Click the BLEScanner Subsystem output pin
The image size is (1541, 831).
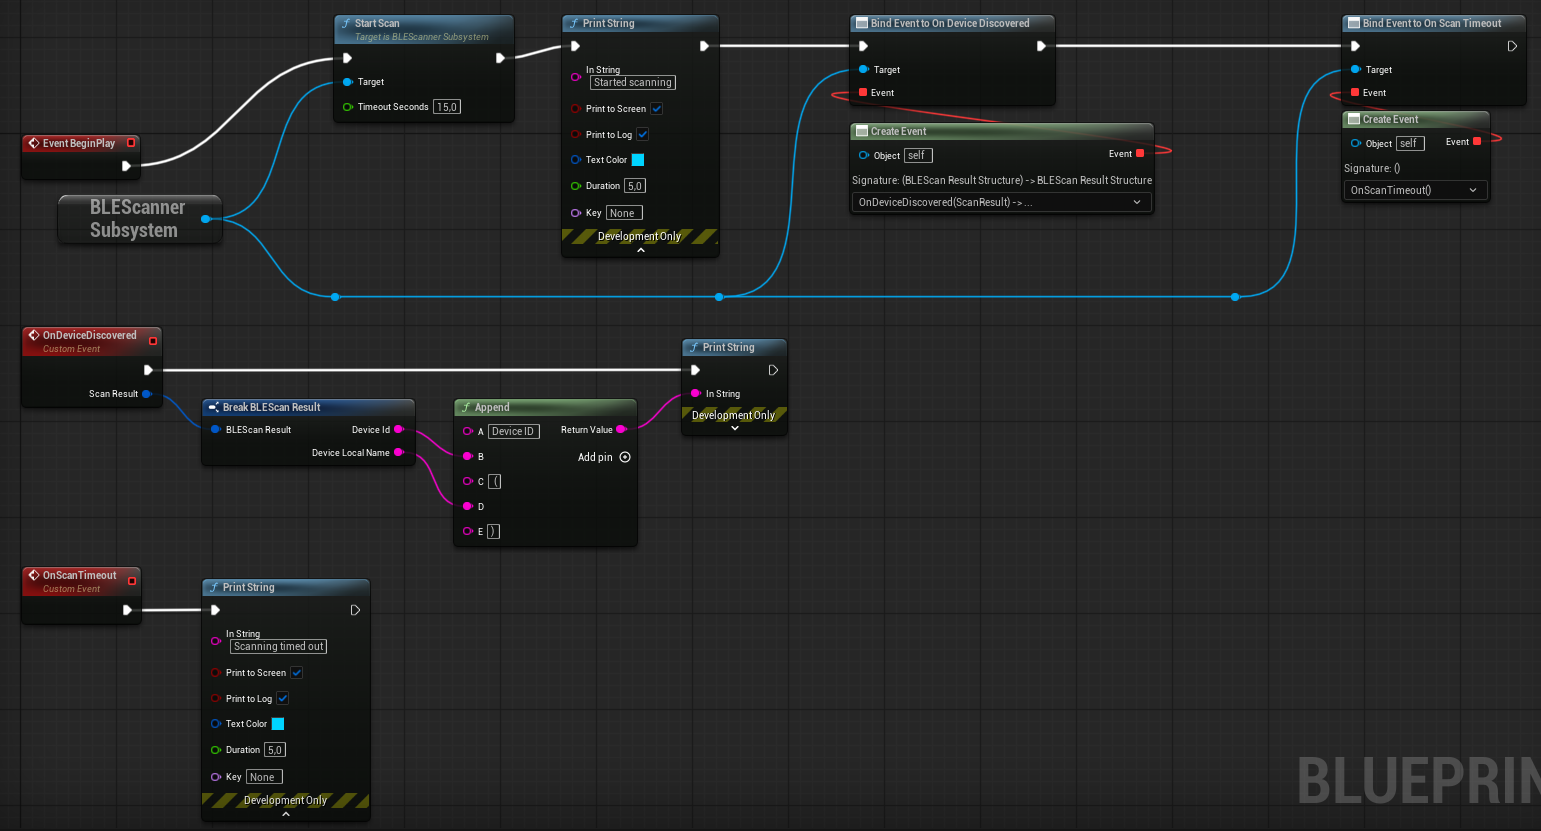(x=205, y=219)
